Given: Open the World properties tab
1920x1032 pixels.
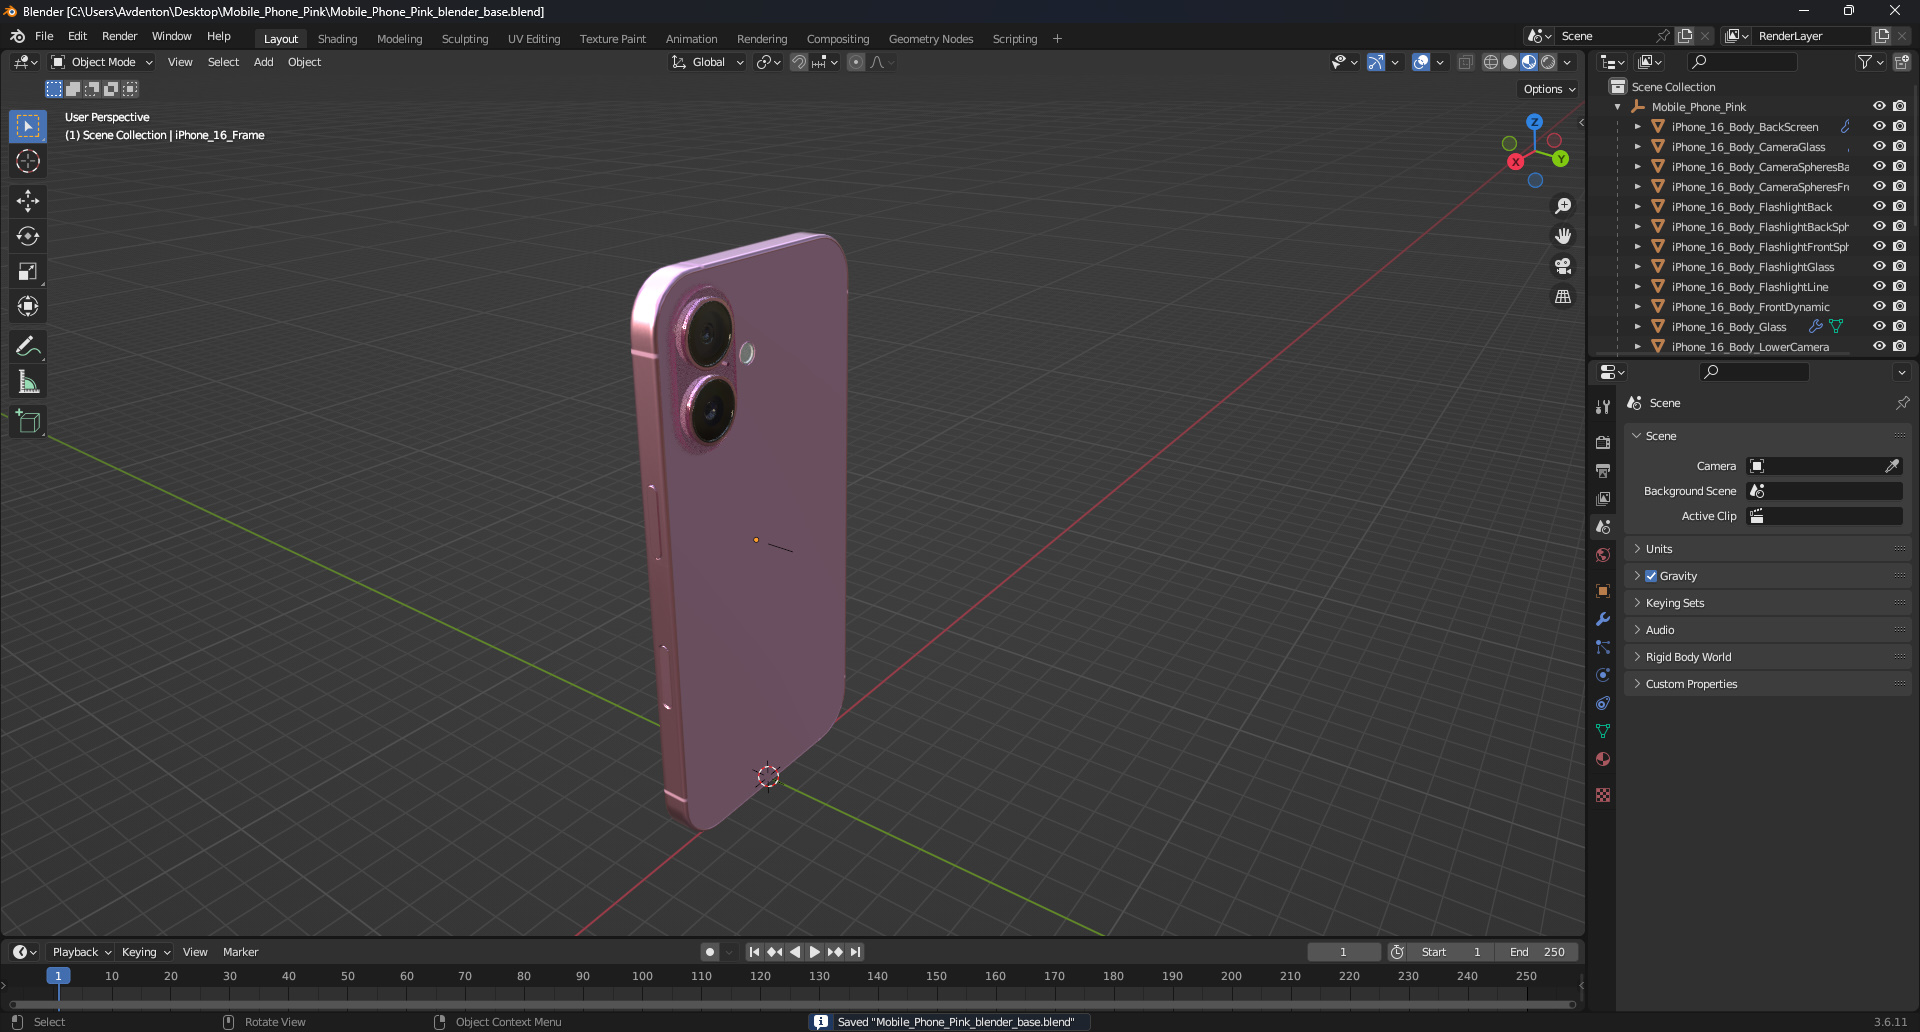Looking at the screenshot, I should click(x=1603, y=555).
